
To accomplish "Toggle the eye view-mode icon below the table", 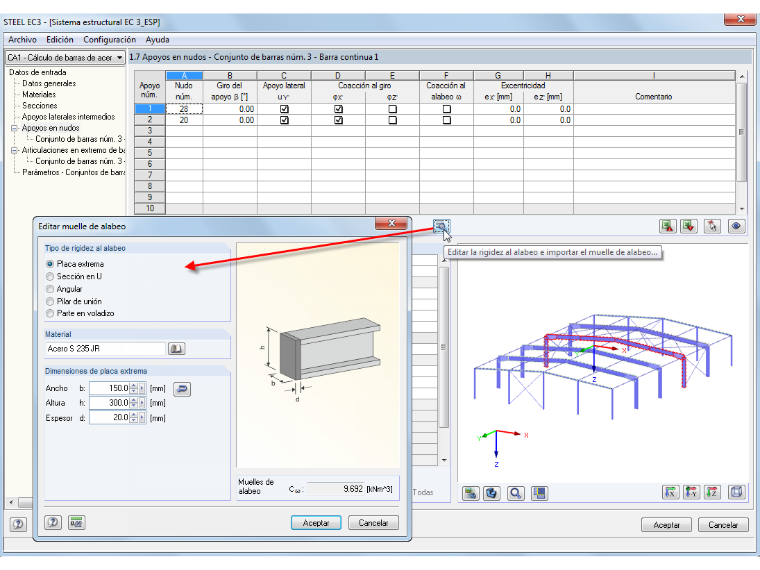I will [x=736, y=226].
